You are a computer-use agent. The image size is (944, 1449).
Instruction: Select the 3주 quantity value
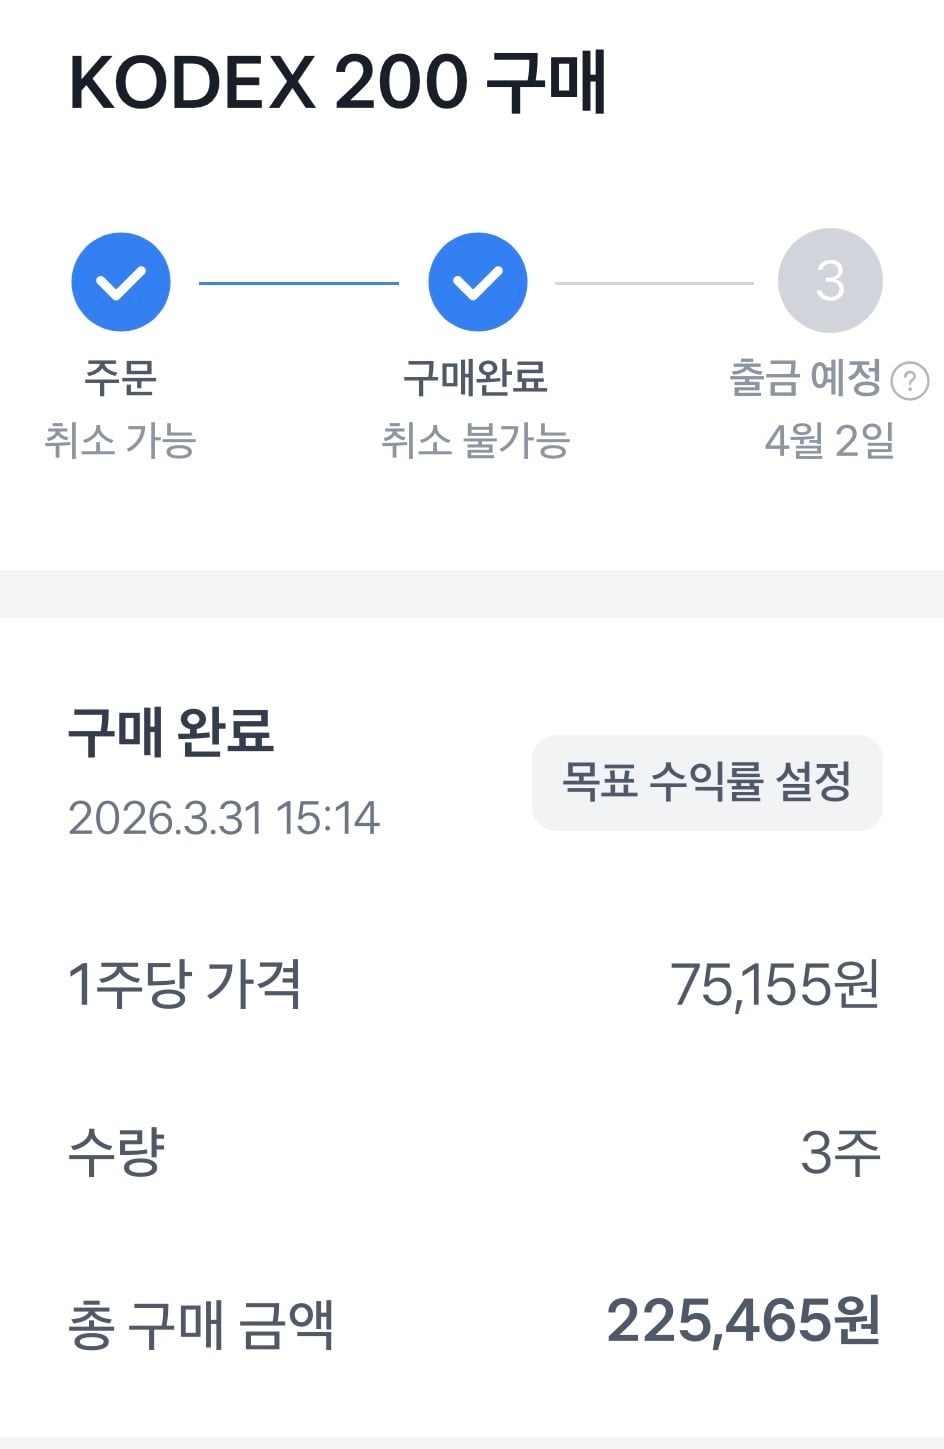point(841,1152)
